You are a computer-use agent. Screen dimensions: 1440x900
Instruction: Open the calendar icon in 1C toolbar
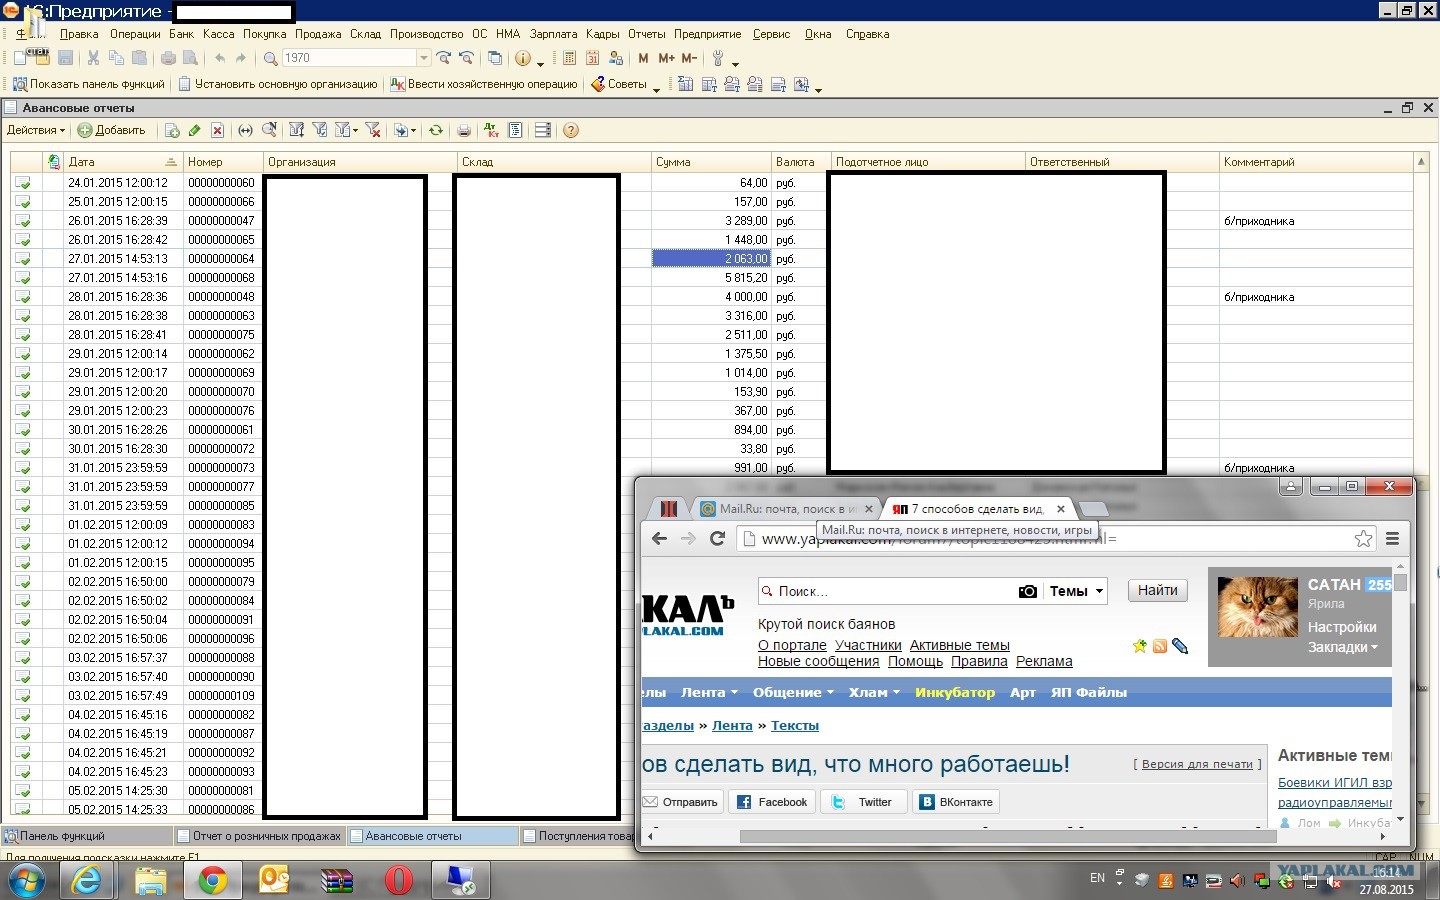pos(592,58)
